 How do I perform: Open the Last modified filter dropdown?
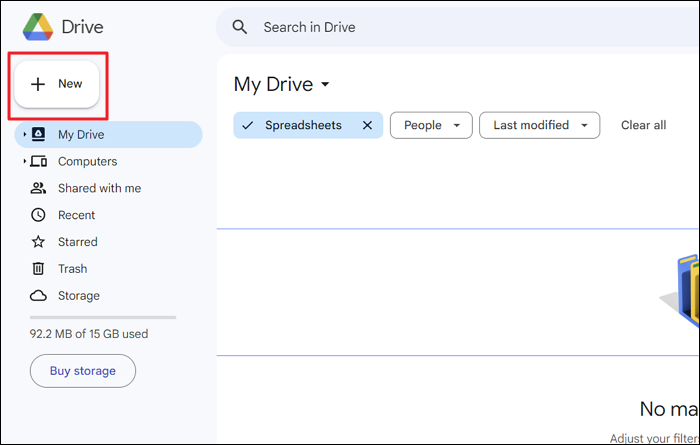click(x=539, y=125)
